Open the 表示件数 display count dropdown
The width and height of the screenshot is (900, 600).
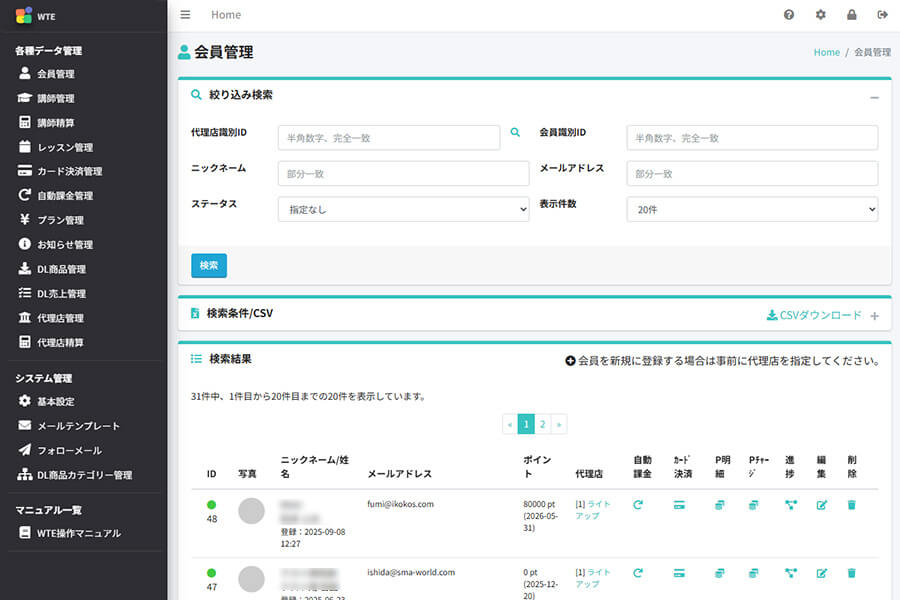750,209
